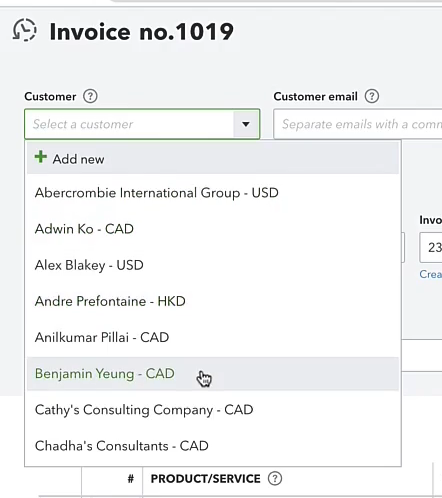Image resolution: width=442 pixels, height=498 pixels.
Task: Select Chadha's Consultants - CAD
Action: pos(213,446)
